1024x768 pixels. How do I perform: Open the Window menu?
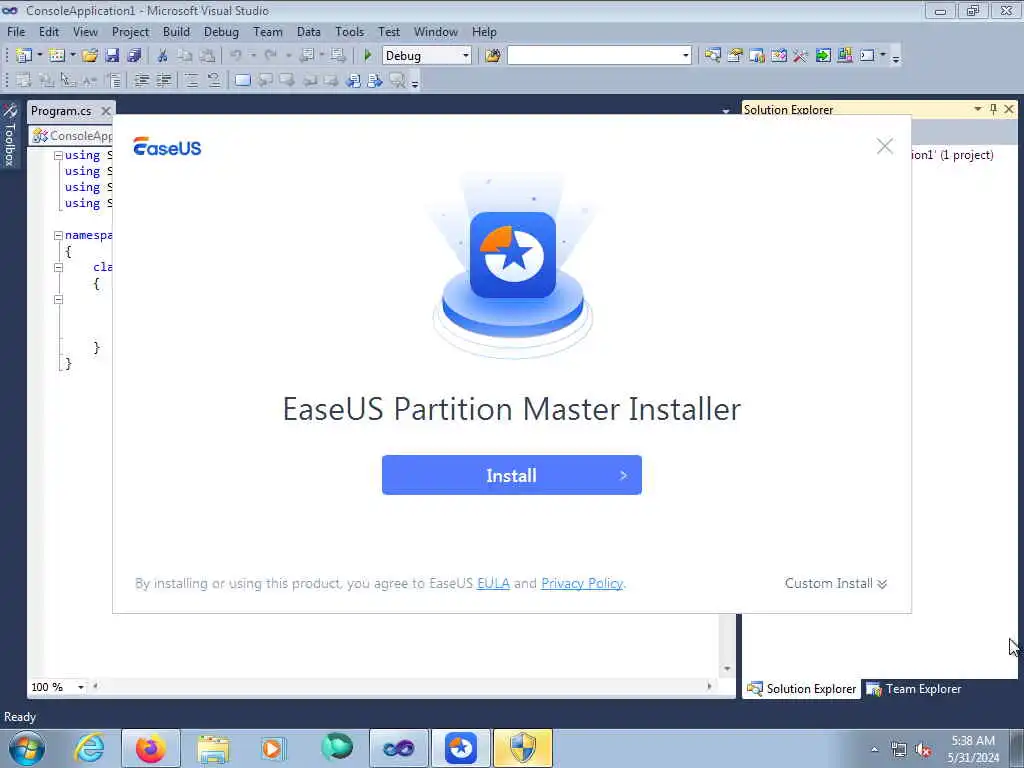tap(436, 31)
